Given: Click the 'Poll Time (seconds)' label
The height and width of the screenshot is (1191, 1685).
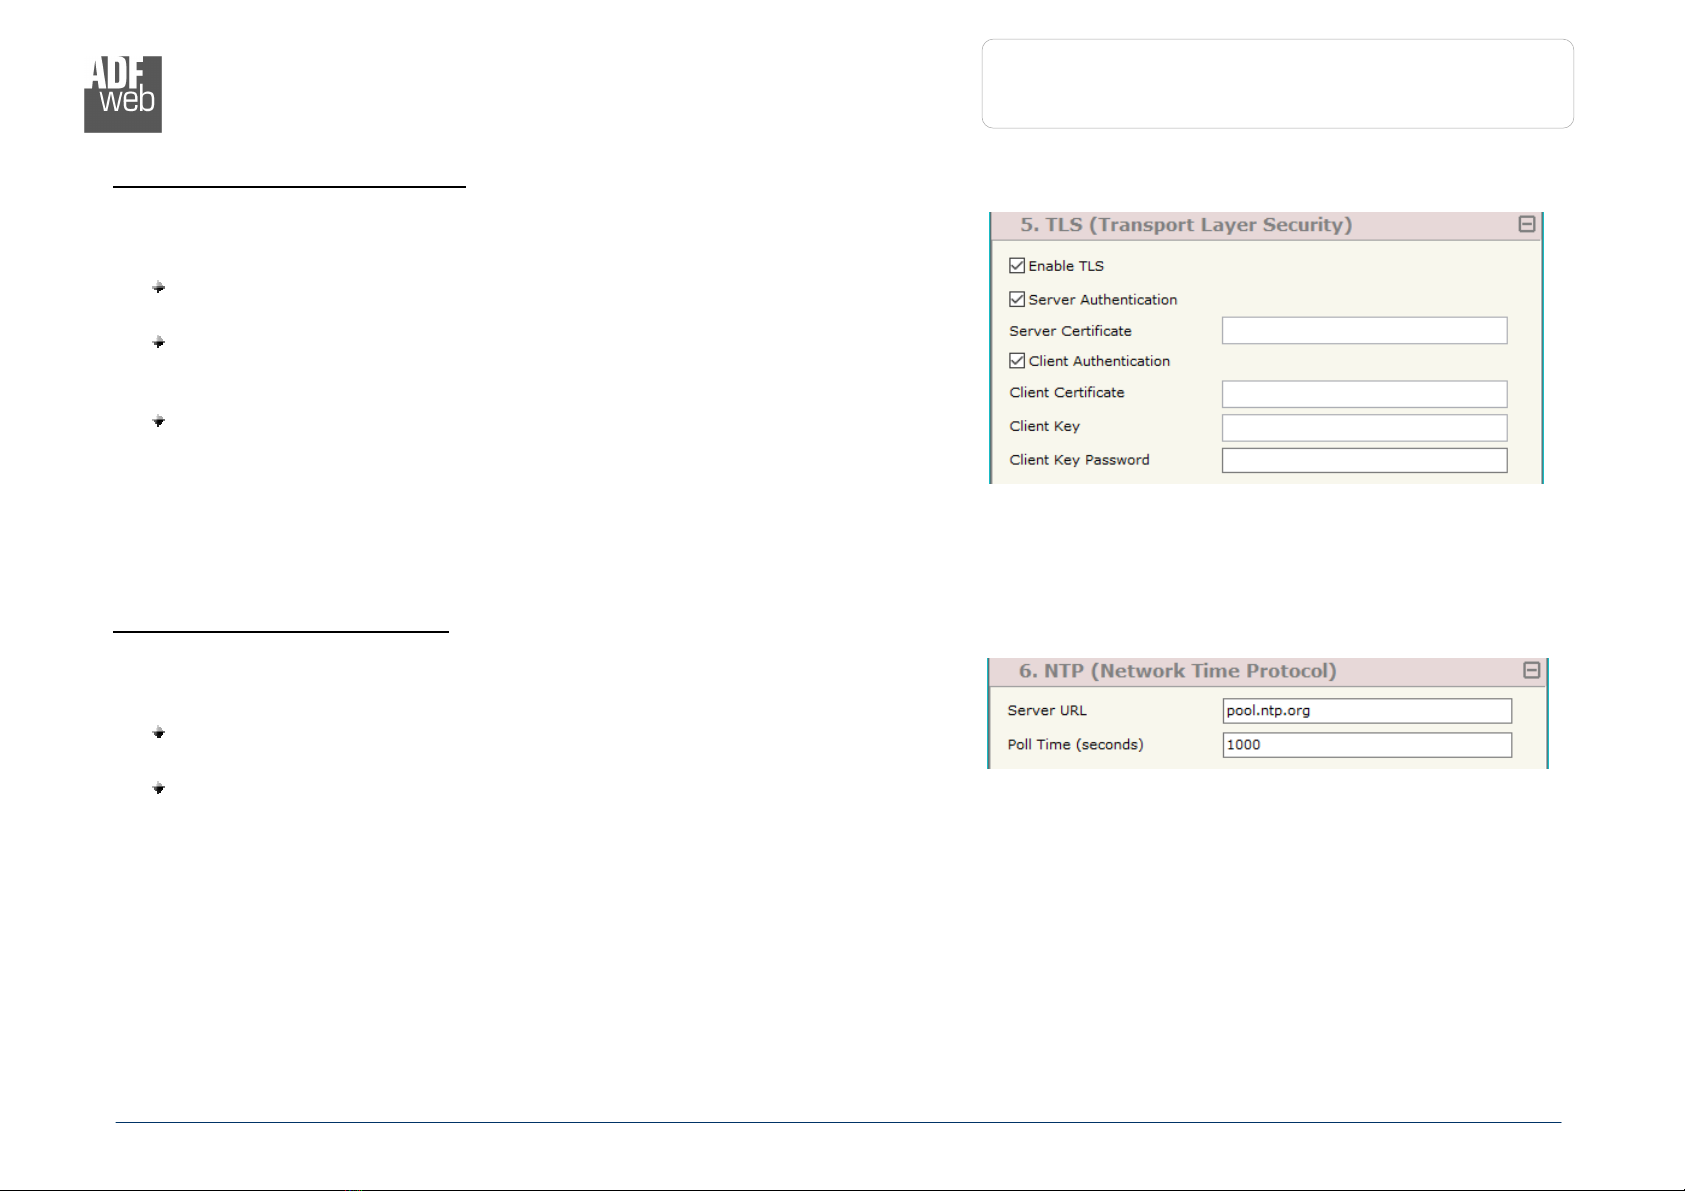Looking at the screenshot, I should [x=1075, y=745].
